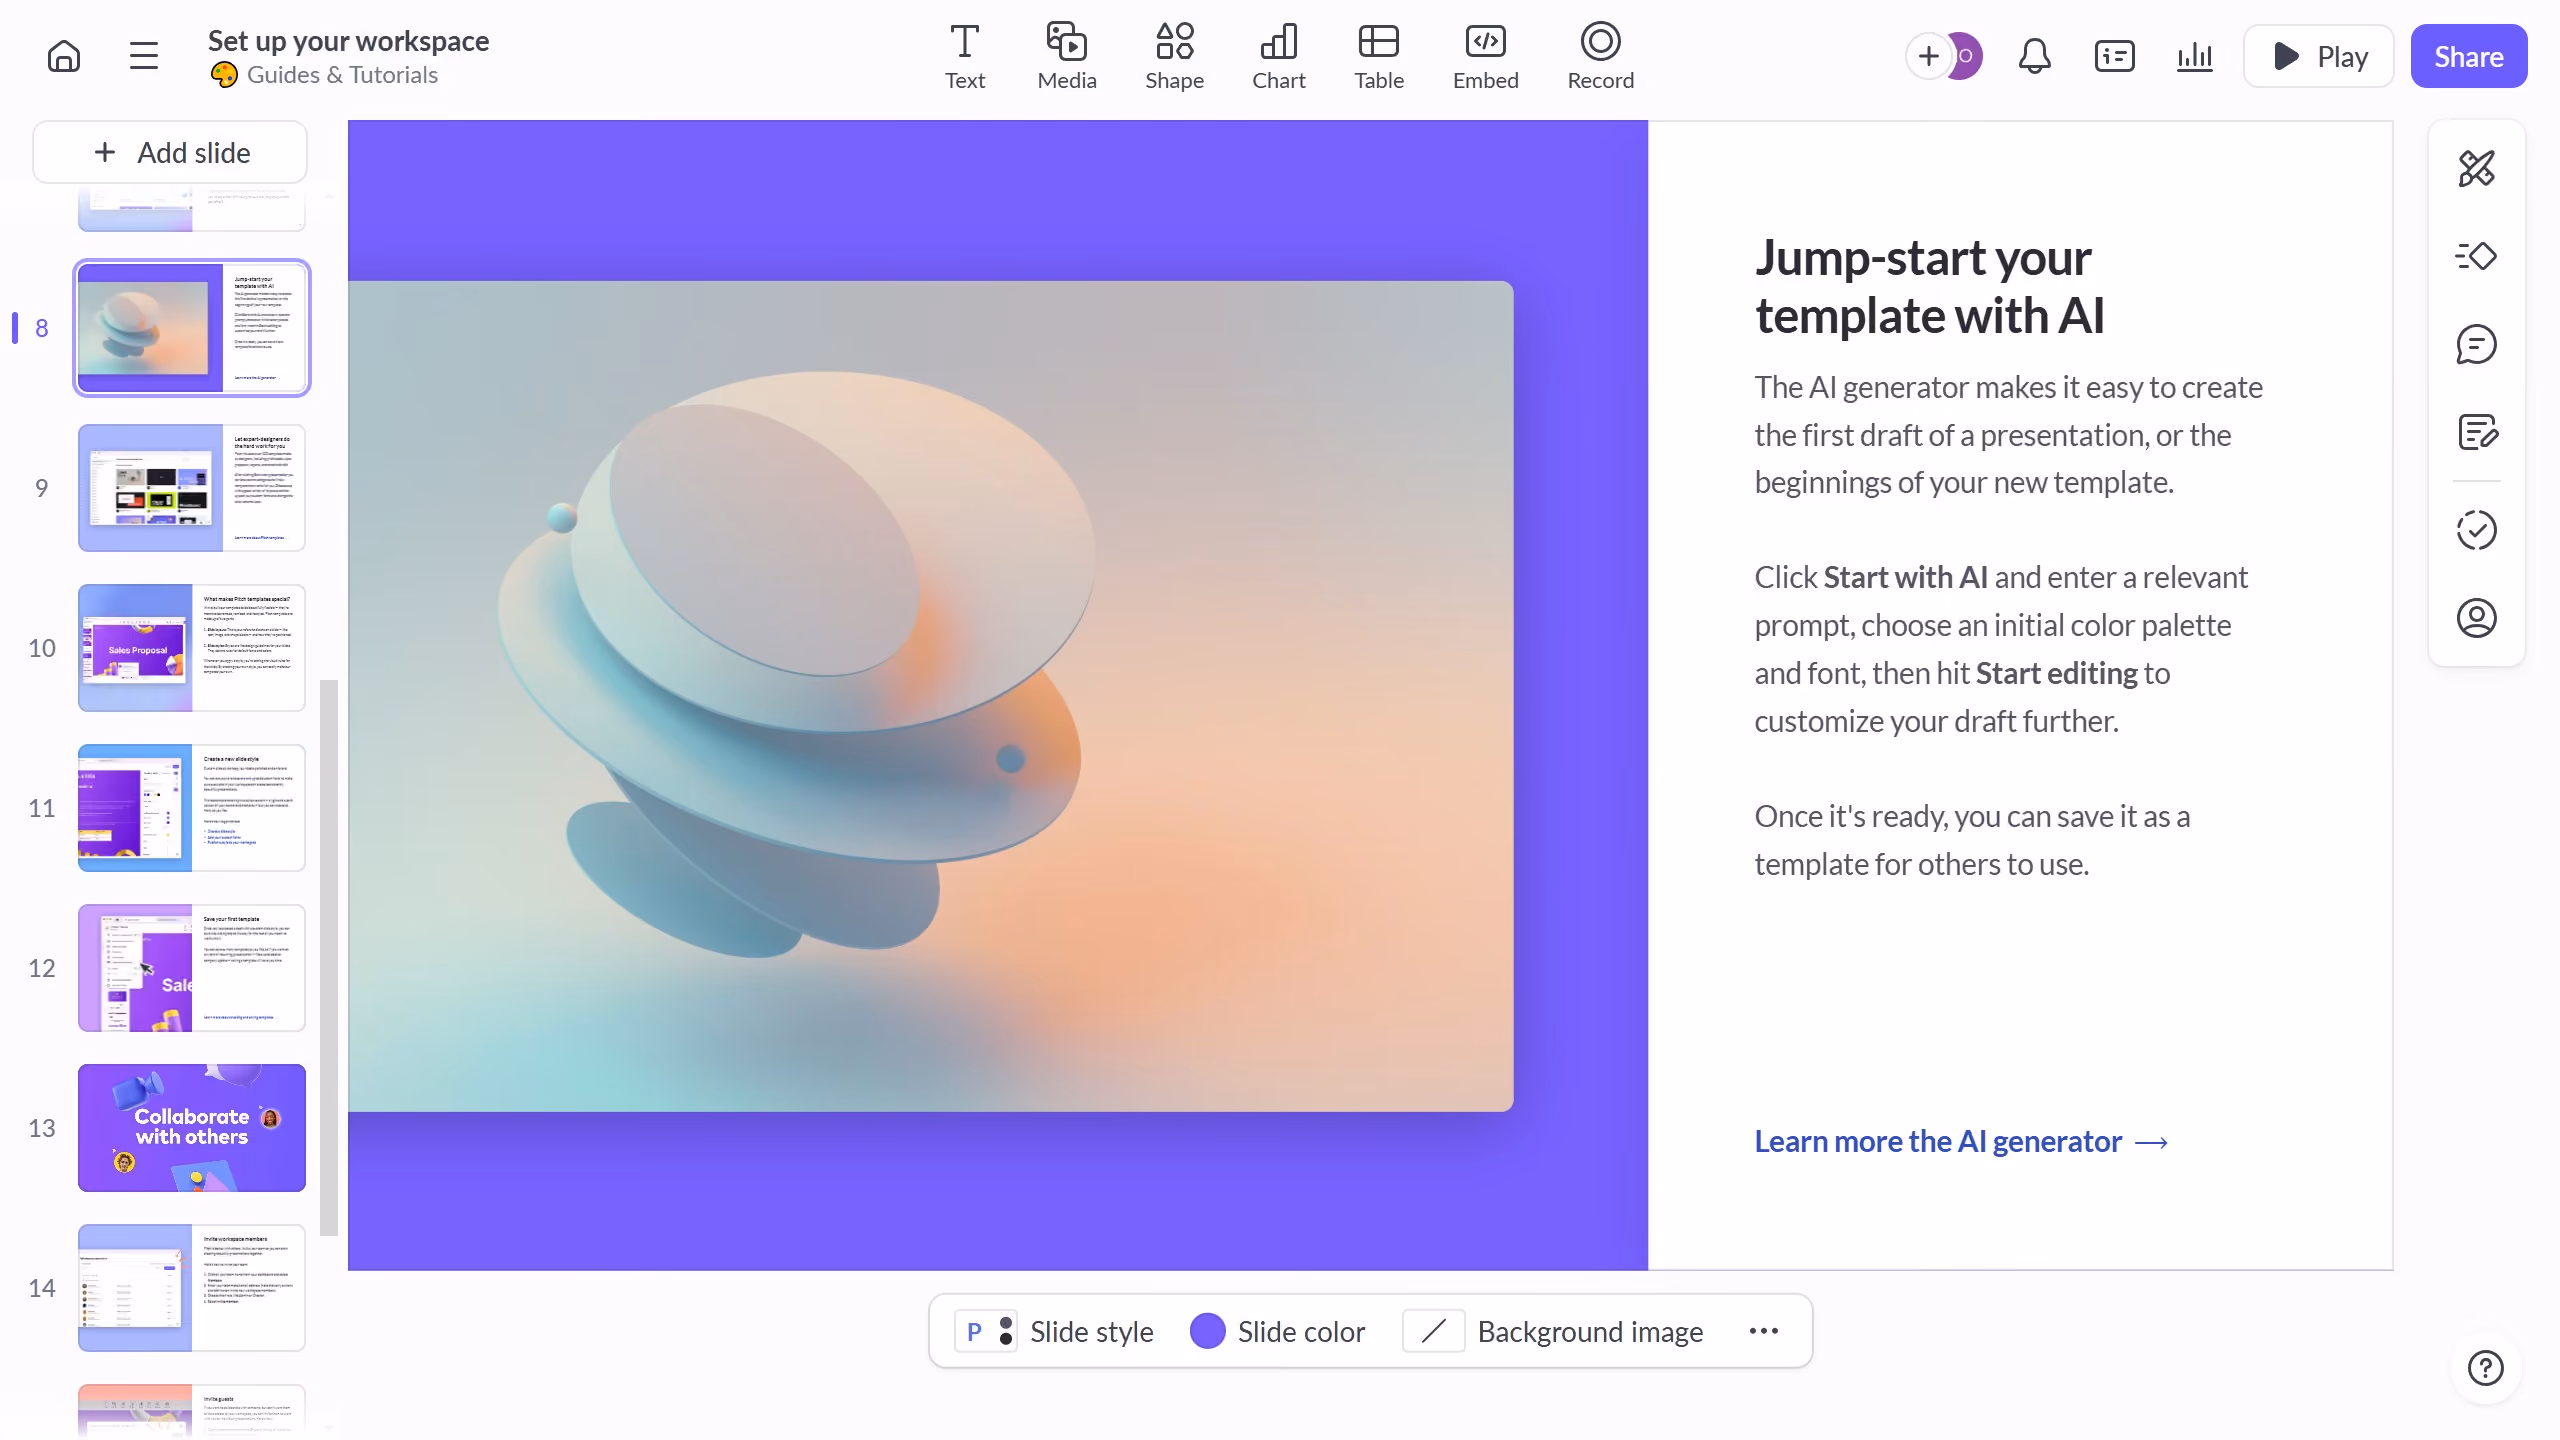Select slide 14 thumbnail

pyautogui.click(x=192, y=1288)
